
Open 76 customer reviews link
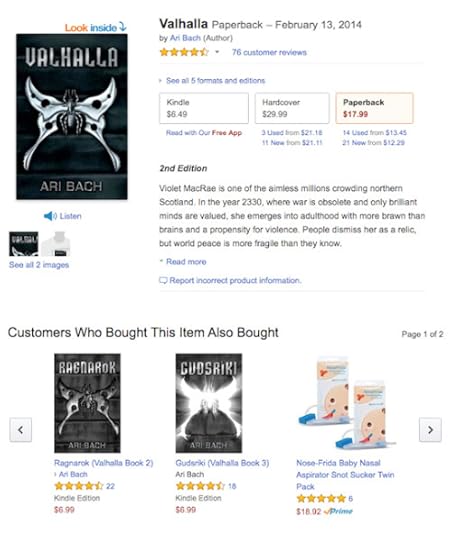(x=269, y=52)
